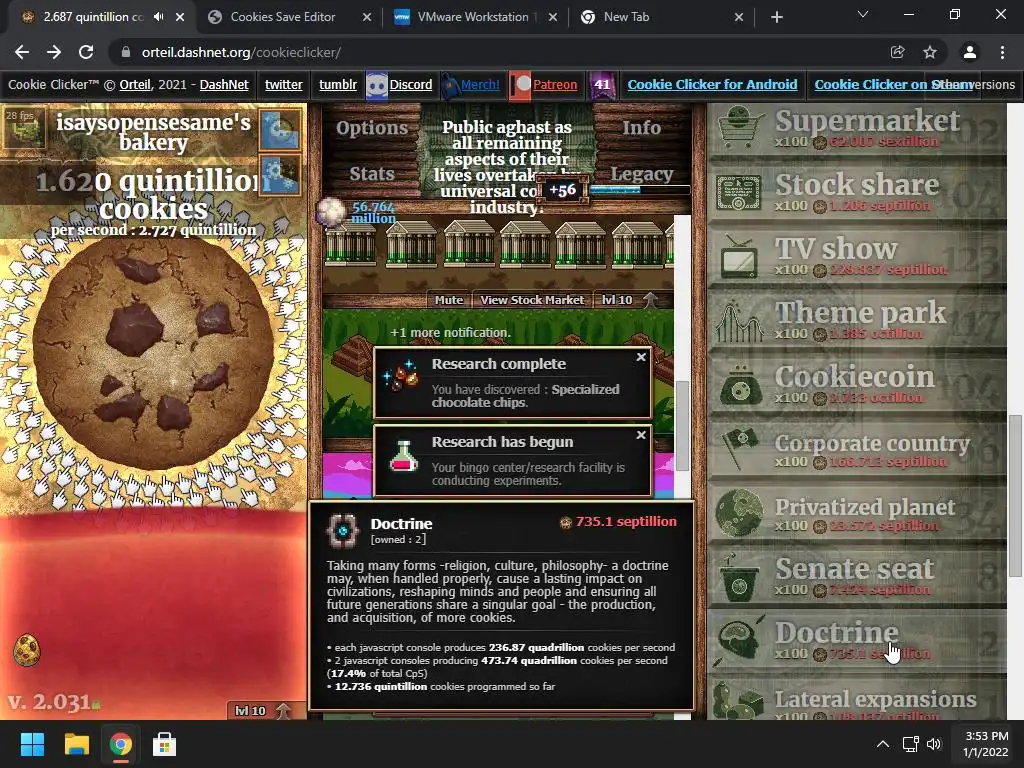Open the twitter link

click(283, 85)
